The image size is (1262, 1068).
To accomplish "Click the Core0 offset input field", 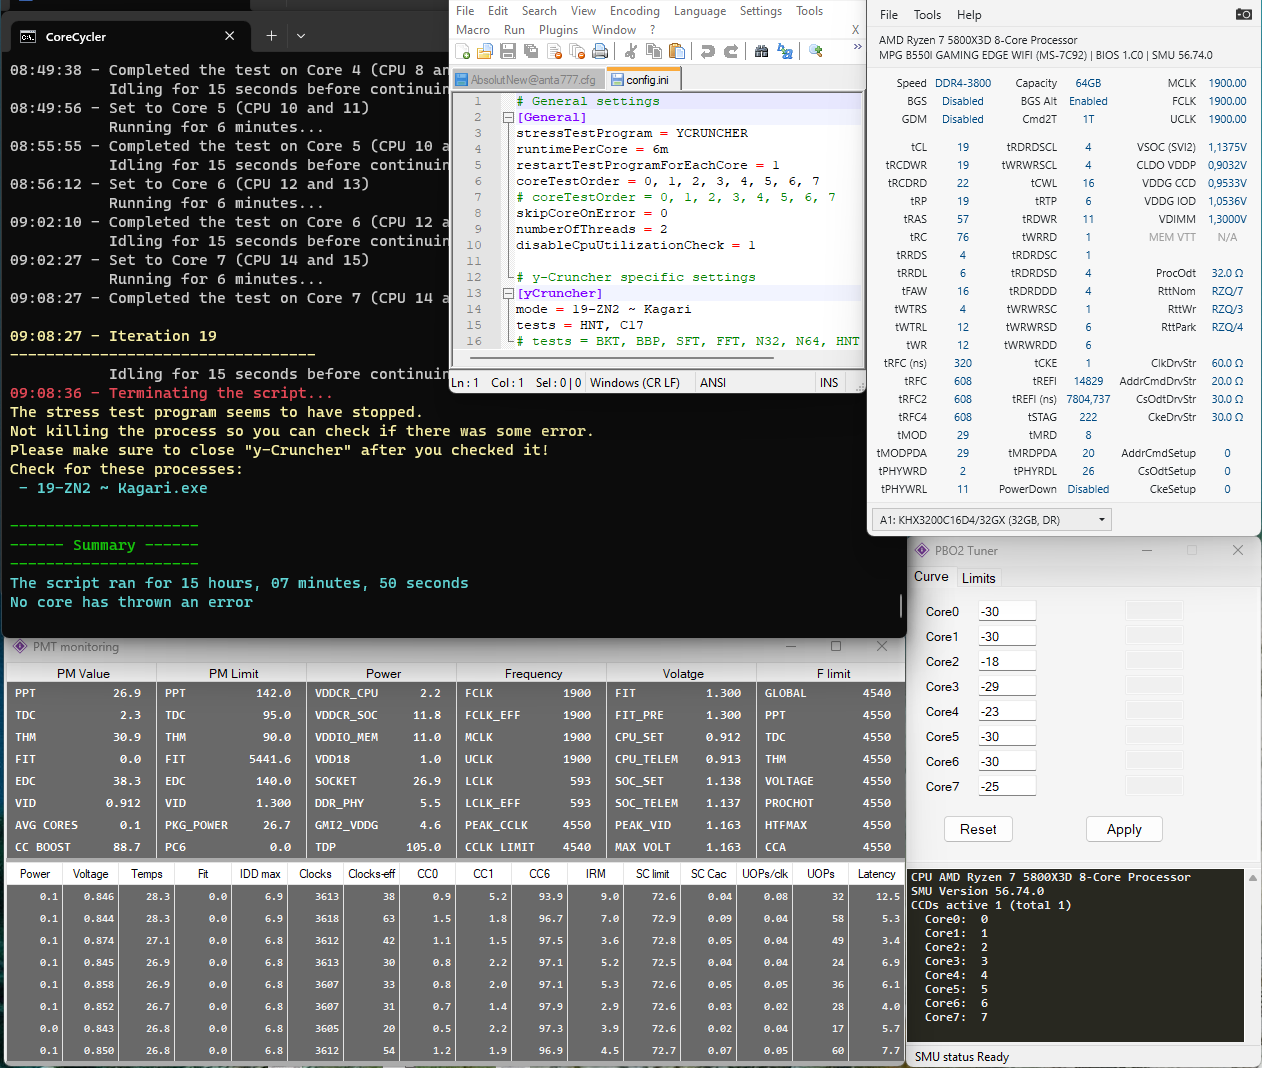I will pyautogui.click(x=1006, y=611).
